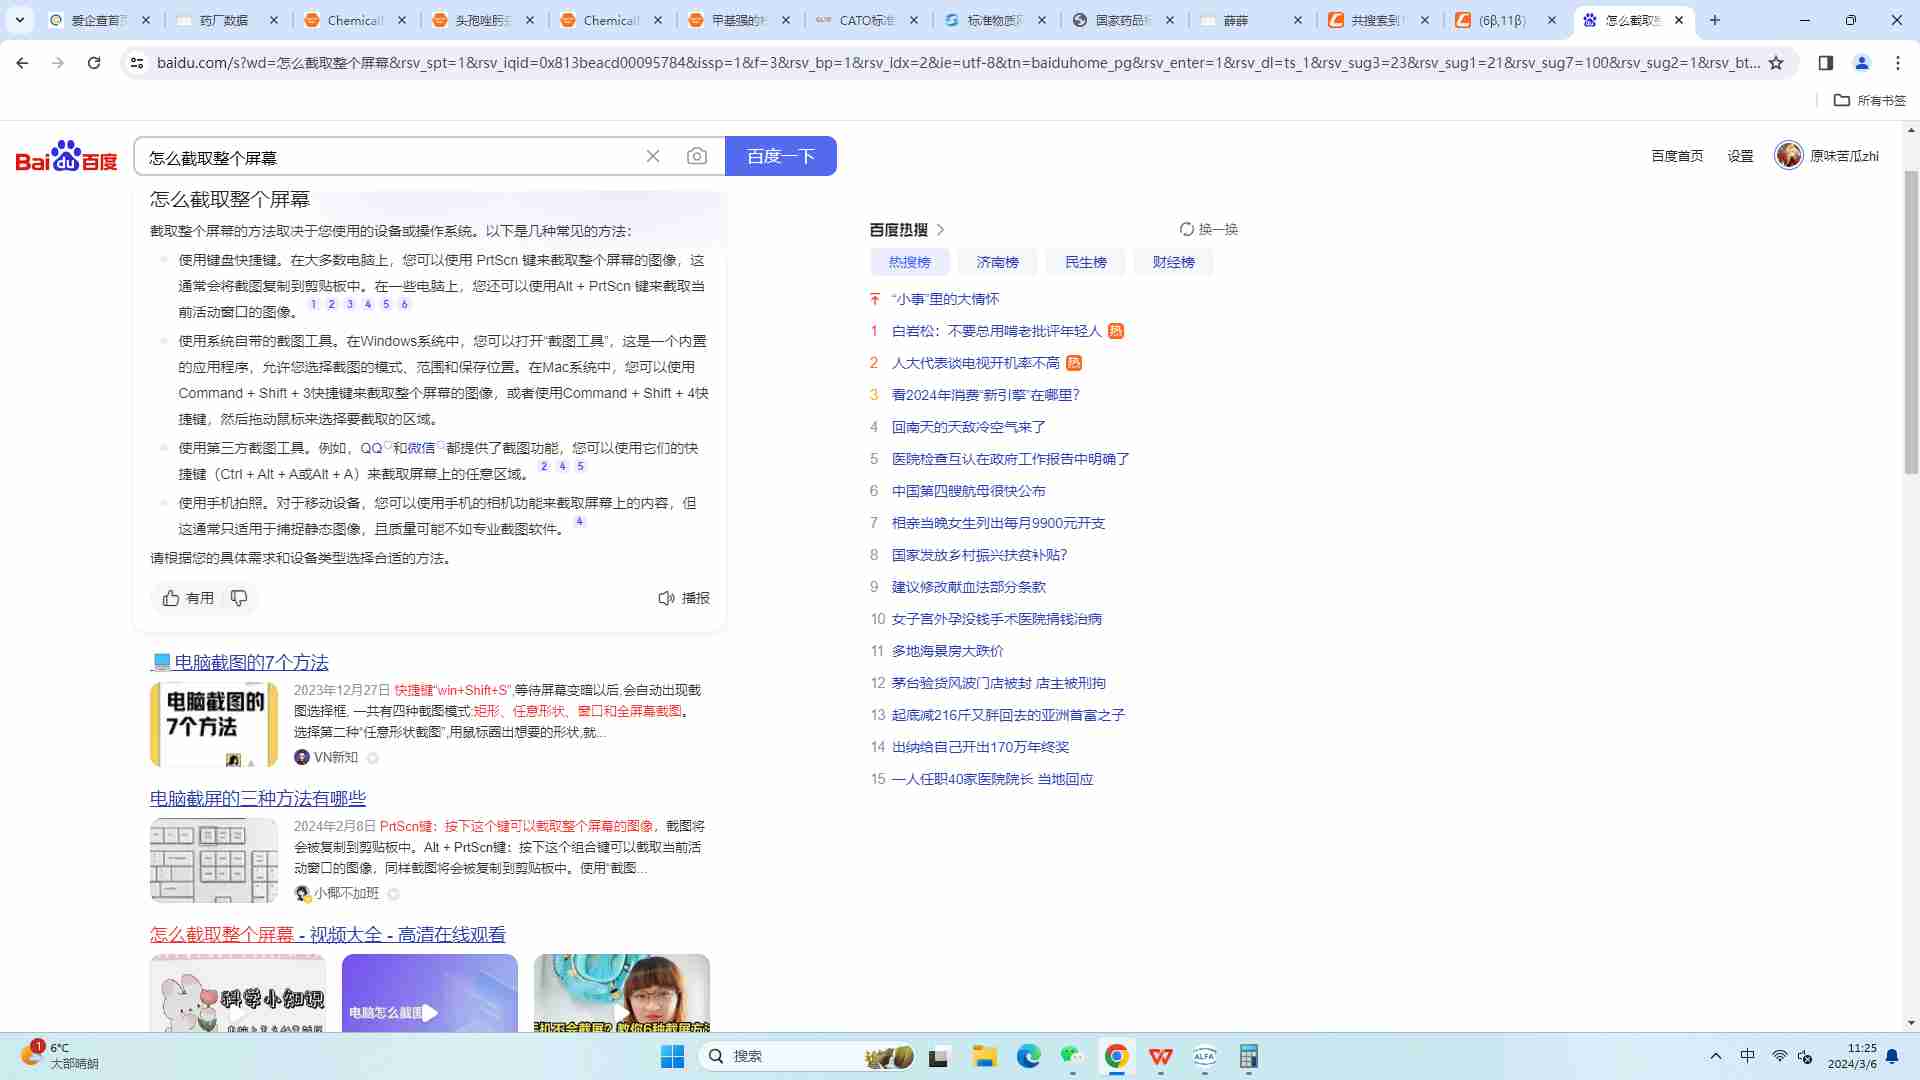This screenshot has width=1920, height=1080.
Task: Switch to the 国家药品 browser tab
Action: [1125, 20]
